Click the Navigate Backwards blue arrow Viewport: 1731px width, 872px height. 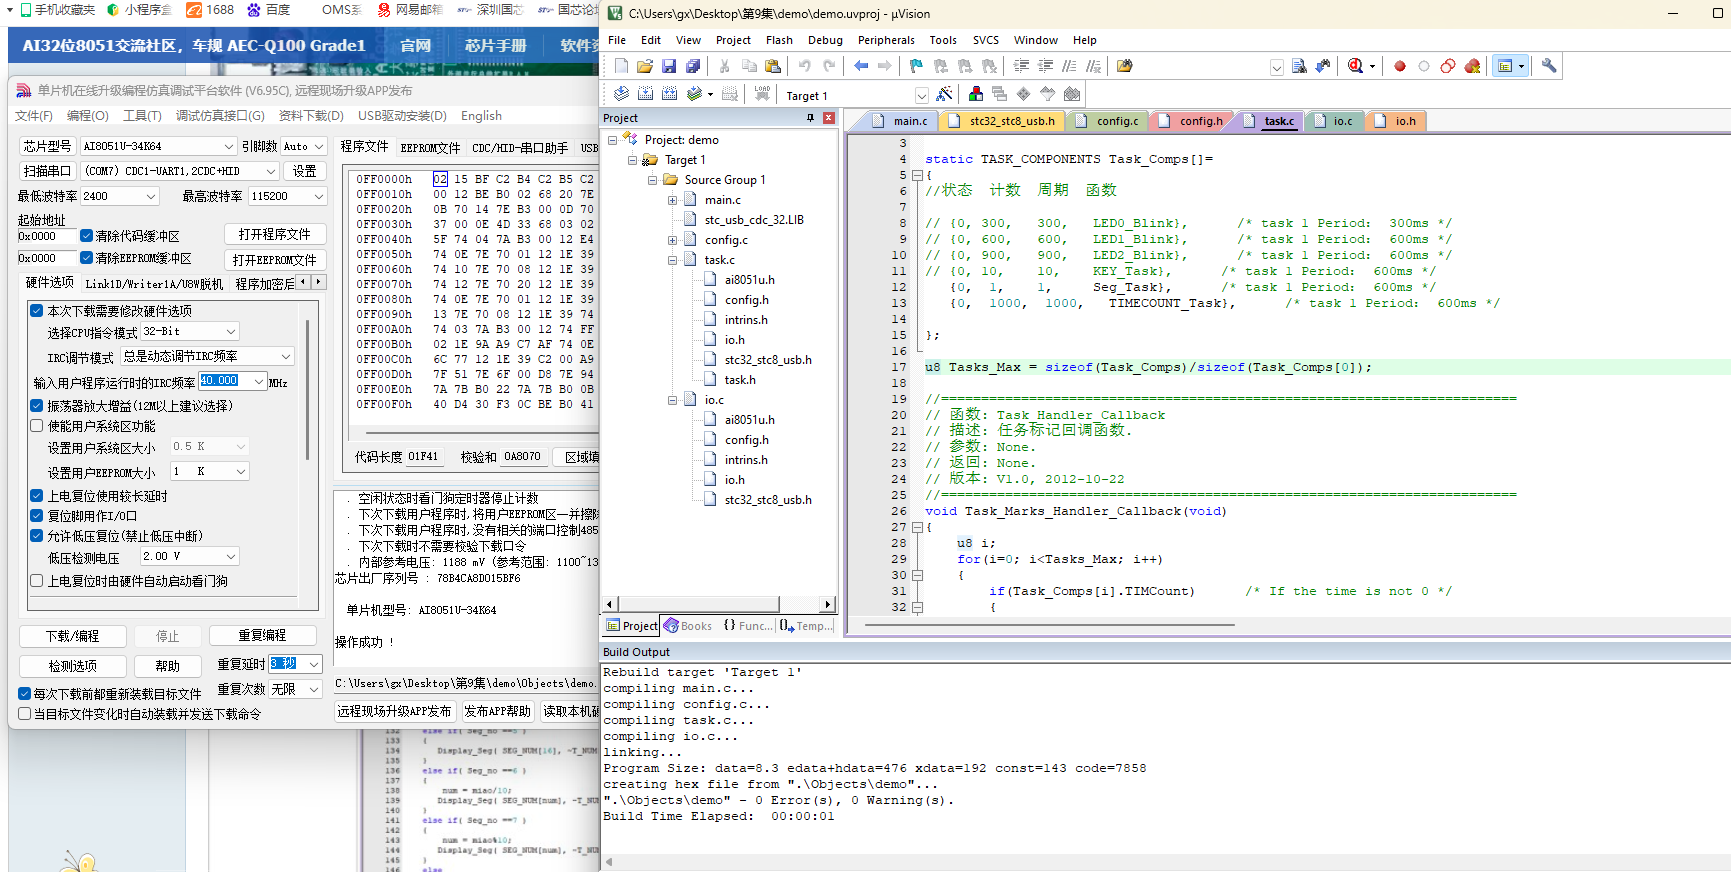[x=861, y=66]
